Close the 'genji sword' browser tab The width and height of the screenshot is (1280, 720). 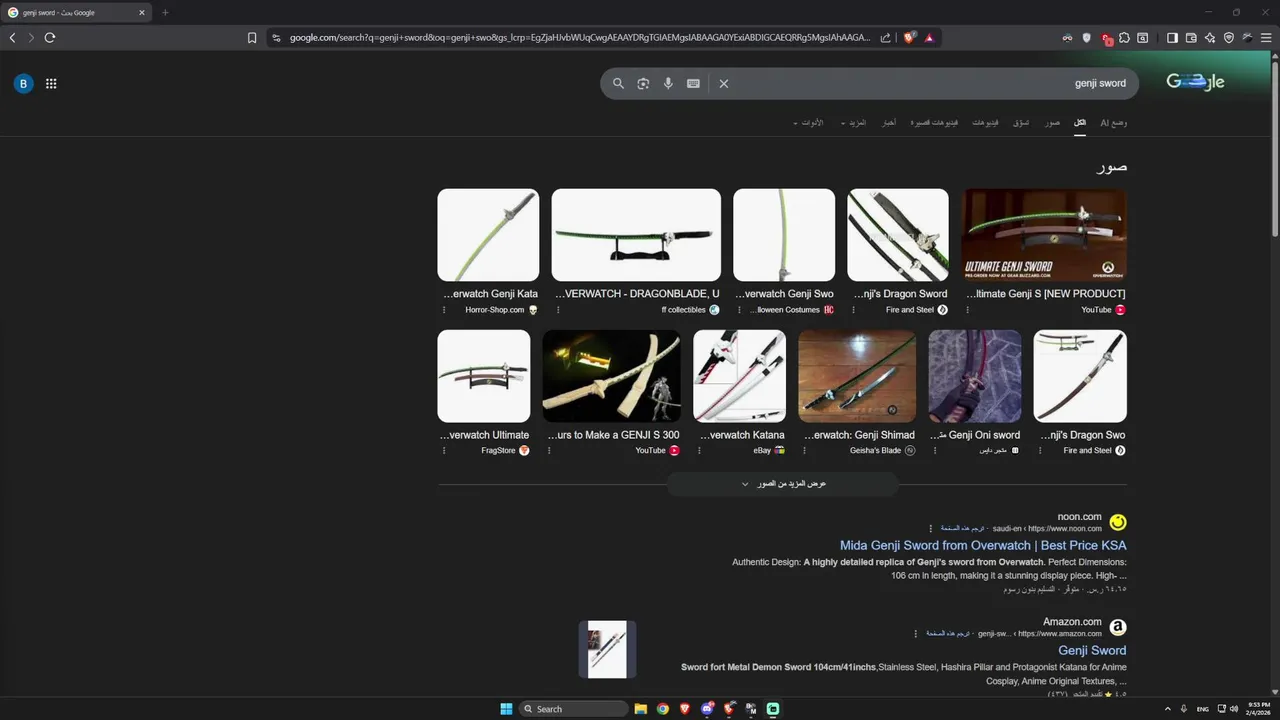coord(142,13)
